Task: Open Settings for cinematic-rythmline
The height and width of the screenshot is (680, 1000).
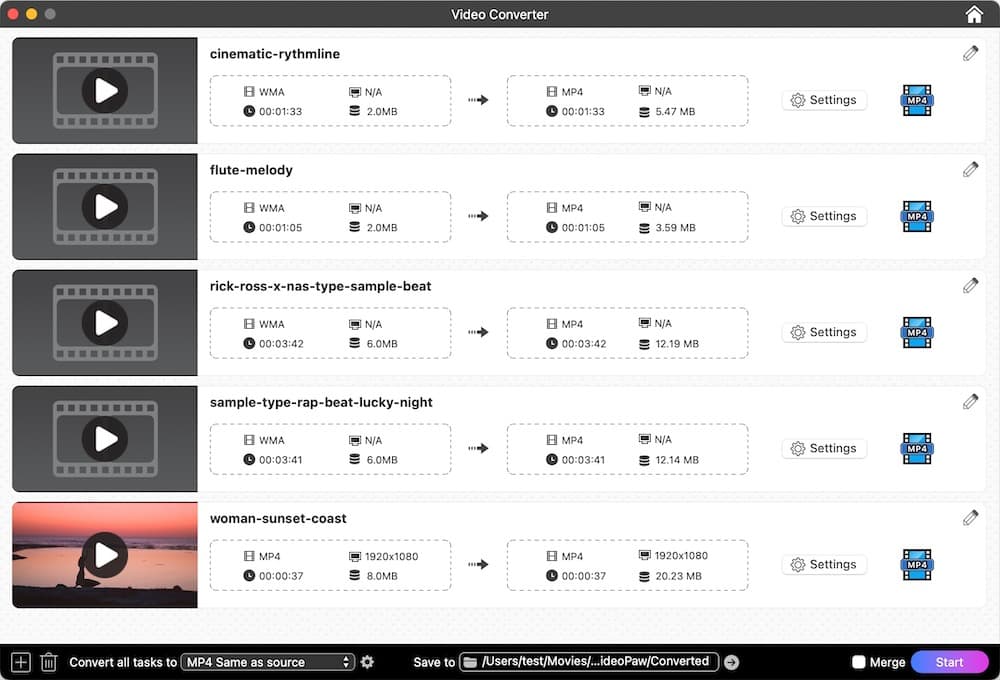Action: coord(824,100)
